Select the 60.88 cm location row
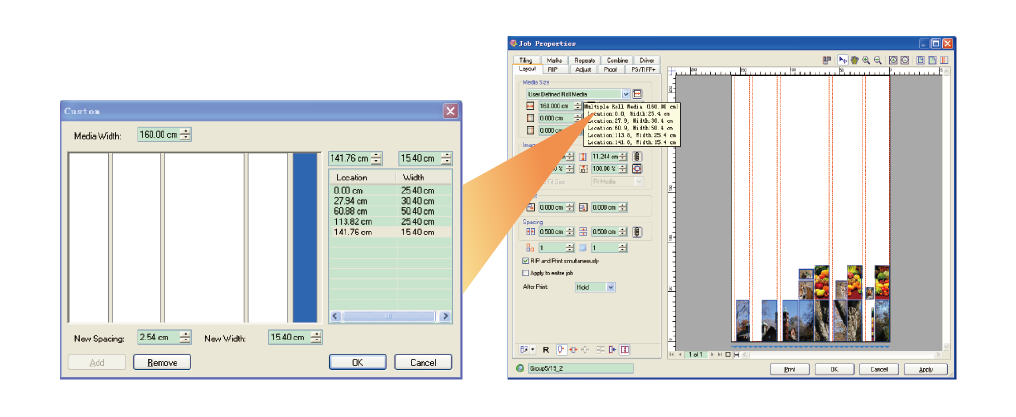This screenshot has height=417, width=1016. pos(390,211)
